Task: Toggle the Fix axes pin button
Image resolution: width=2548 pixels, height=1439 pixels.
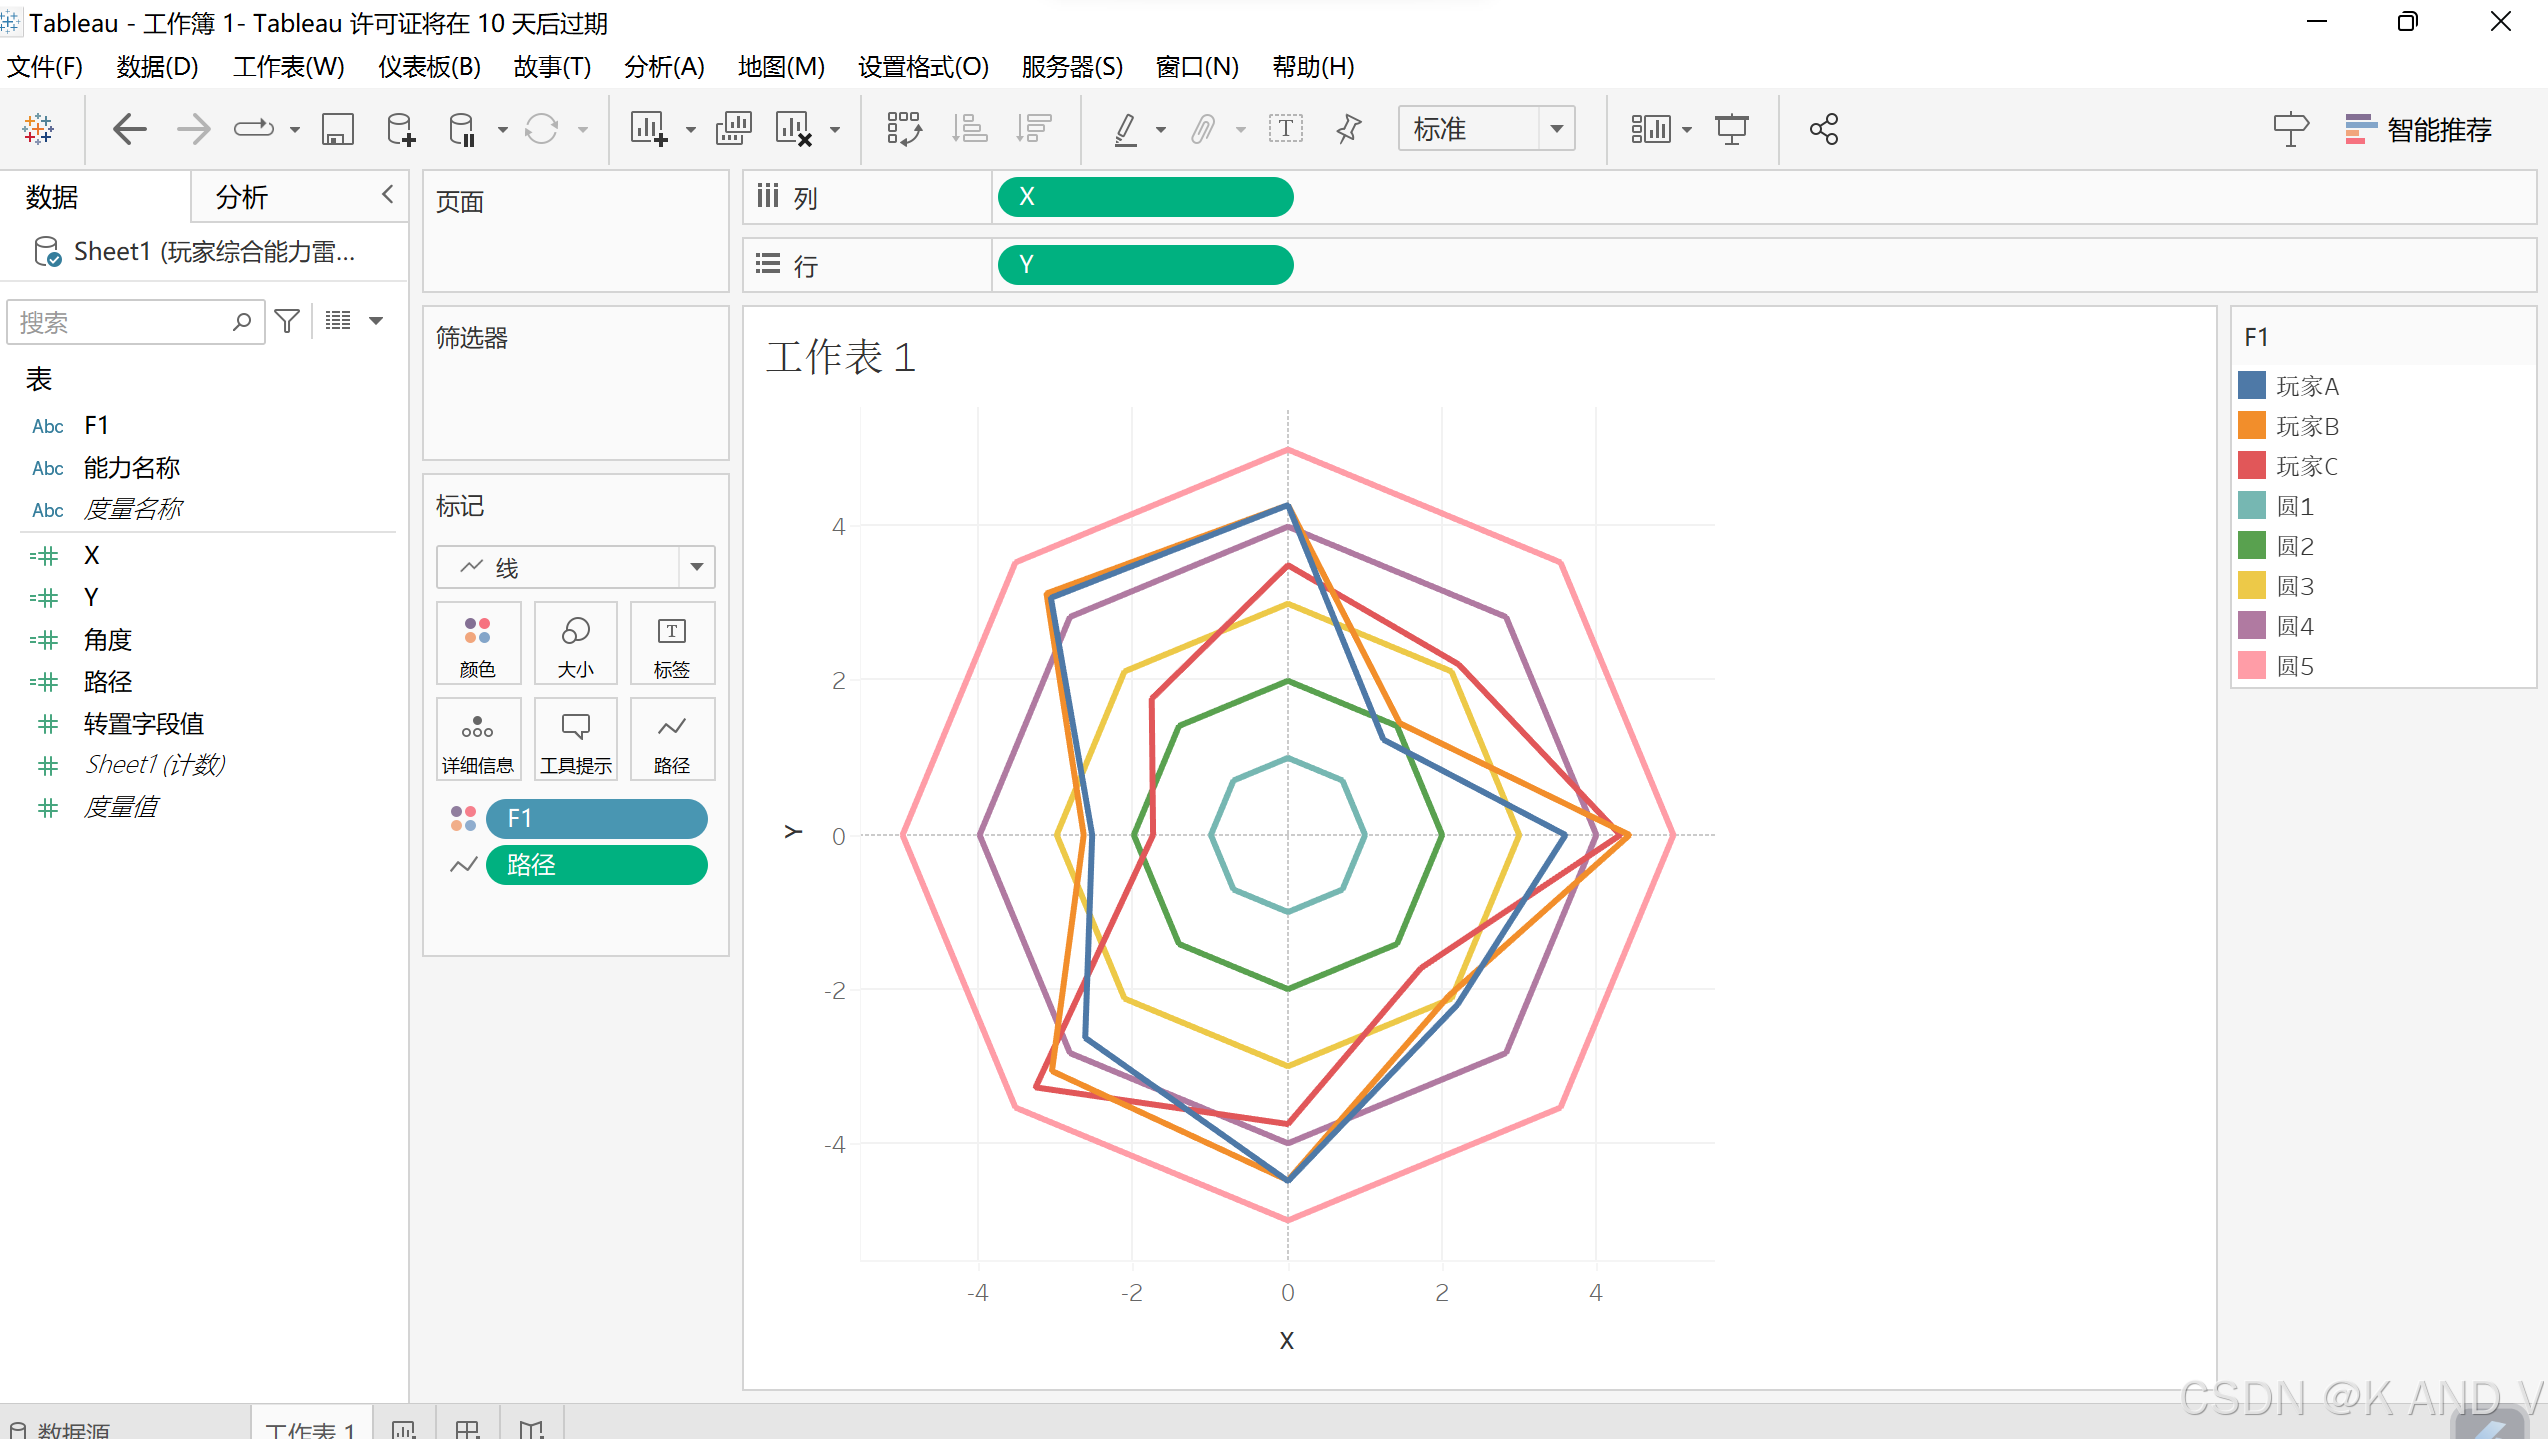Action: [1349, 129]
